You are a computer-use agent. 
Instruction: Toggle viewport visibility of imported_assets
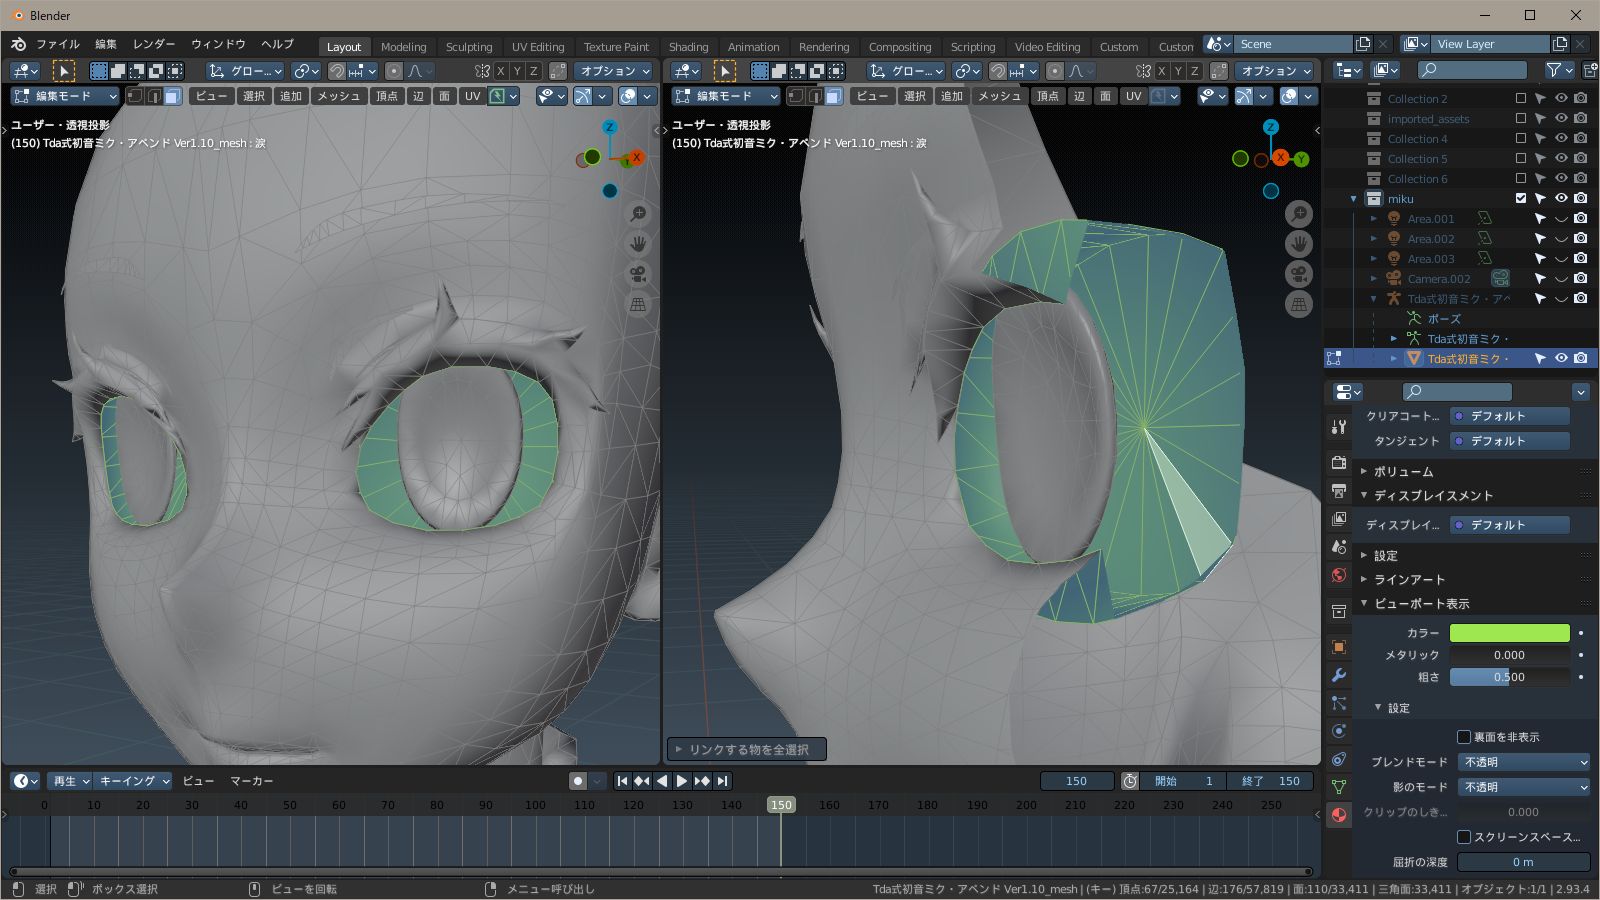tap(1561, 119)
